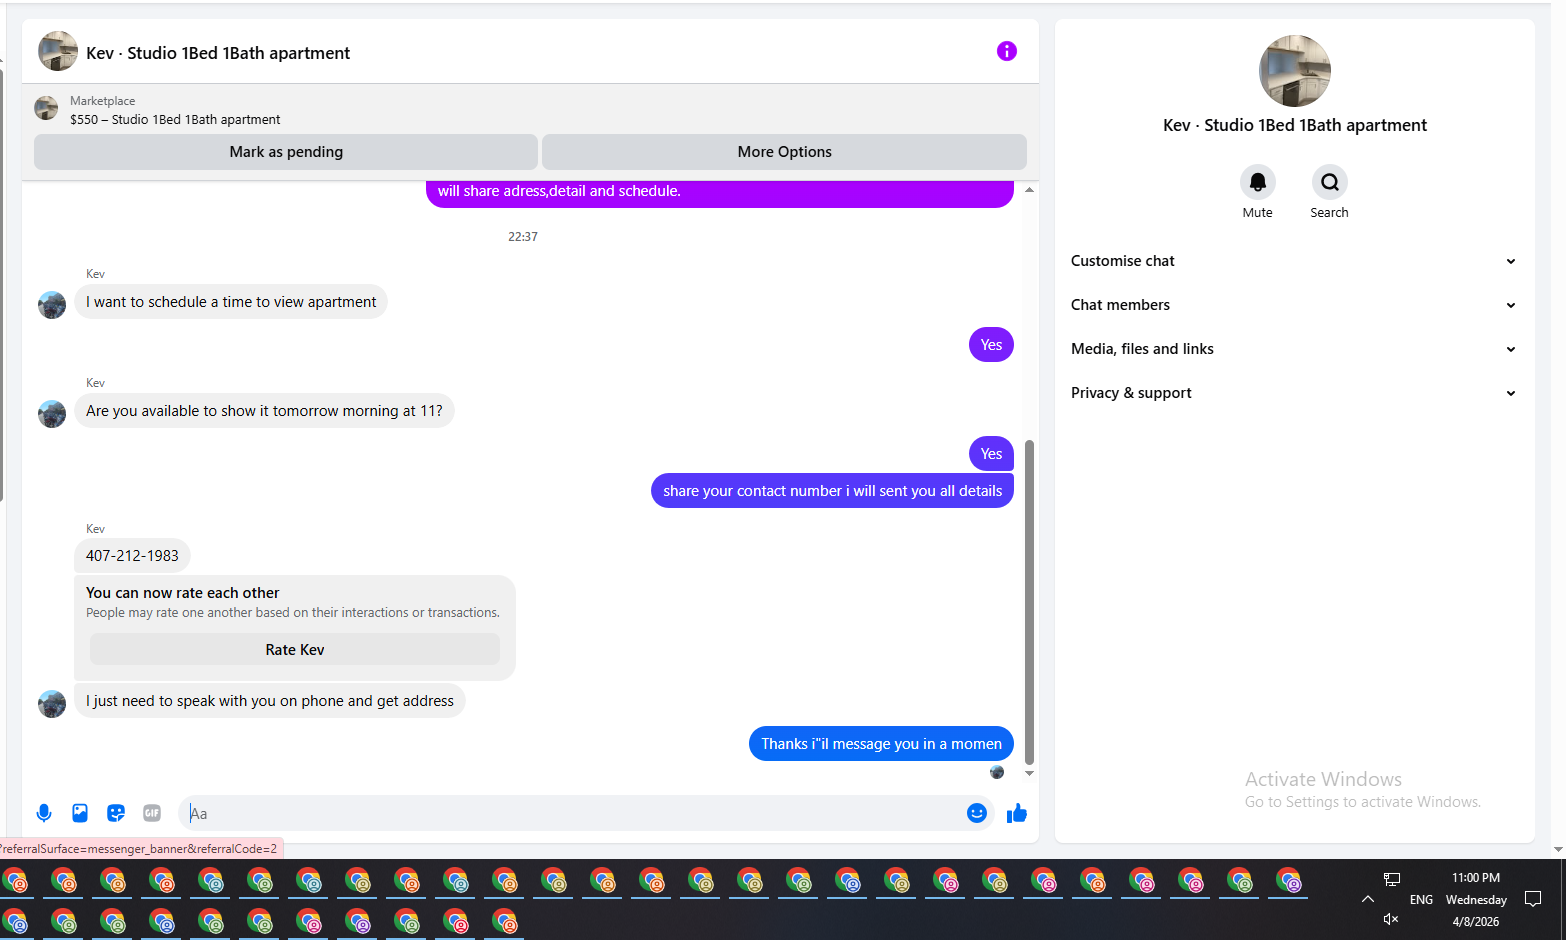Open the attach photo icon
This screenshot has height=940, width=1566.
coord(80,813)
